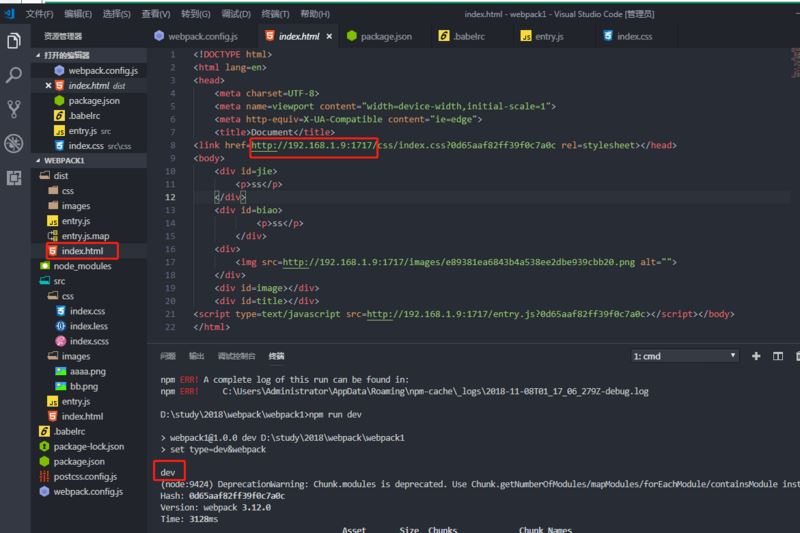This screenshot has height=533, width=800.
Task: Open the Debug view icon
Action: [x=14, y=143]
